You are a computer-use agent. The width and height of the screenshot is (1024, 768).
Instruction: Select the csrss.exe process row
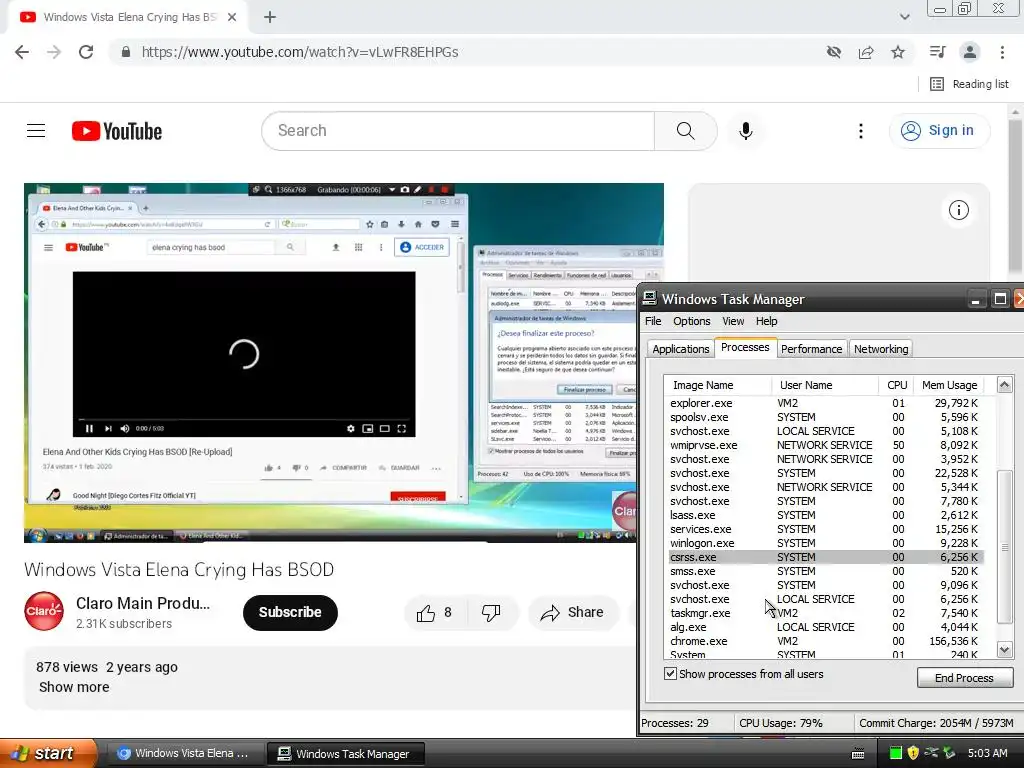[x=824, y=557]
